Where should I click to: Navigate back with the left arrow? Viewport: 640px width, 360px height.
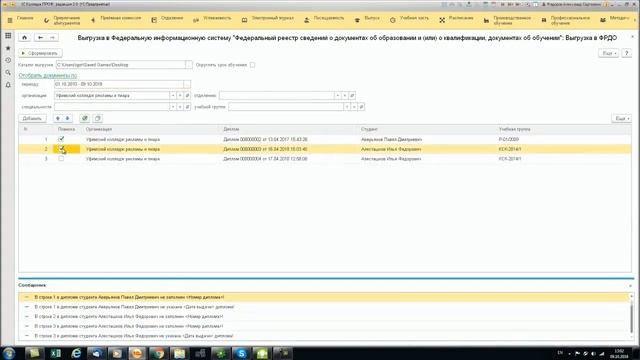tap(40, 38)
